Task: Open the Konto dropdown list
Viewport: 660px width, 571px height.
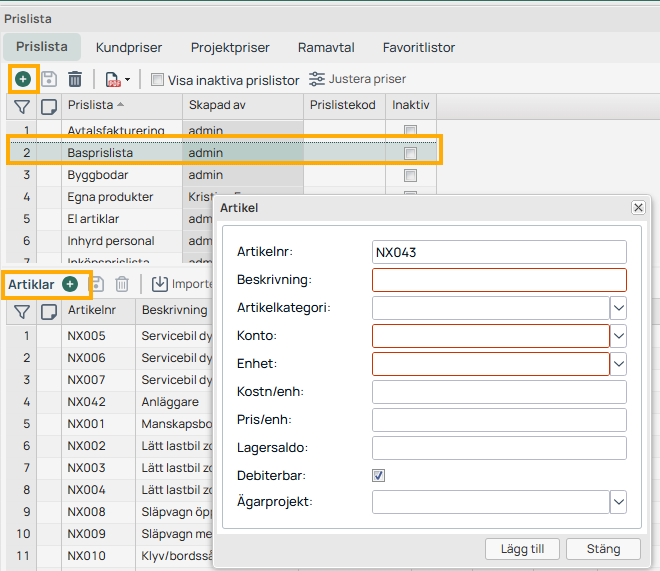Action: (619, 336)
